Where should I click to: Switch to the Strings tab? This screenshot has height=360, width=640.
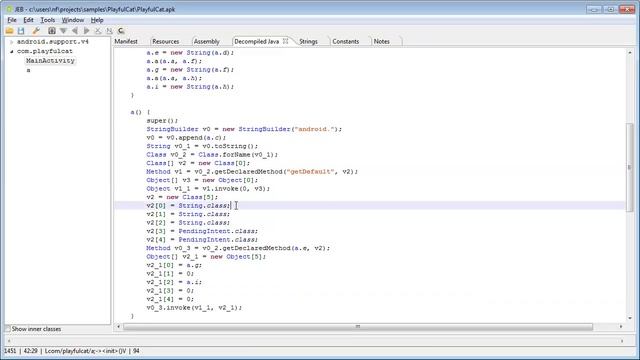click(x=308, y=41)
